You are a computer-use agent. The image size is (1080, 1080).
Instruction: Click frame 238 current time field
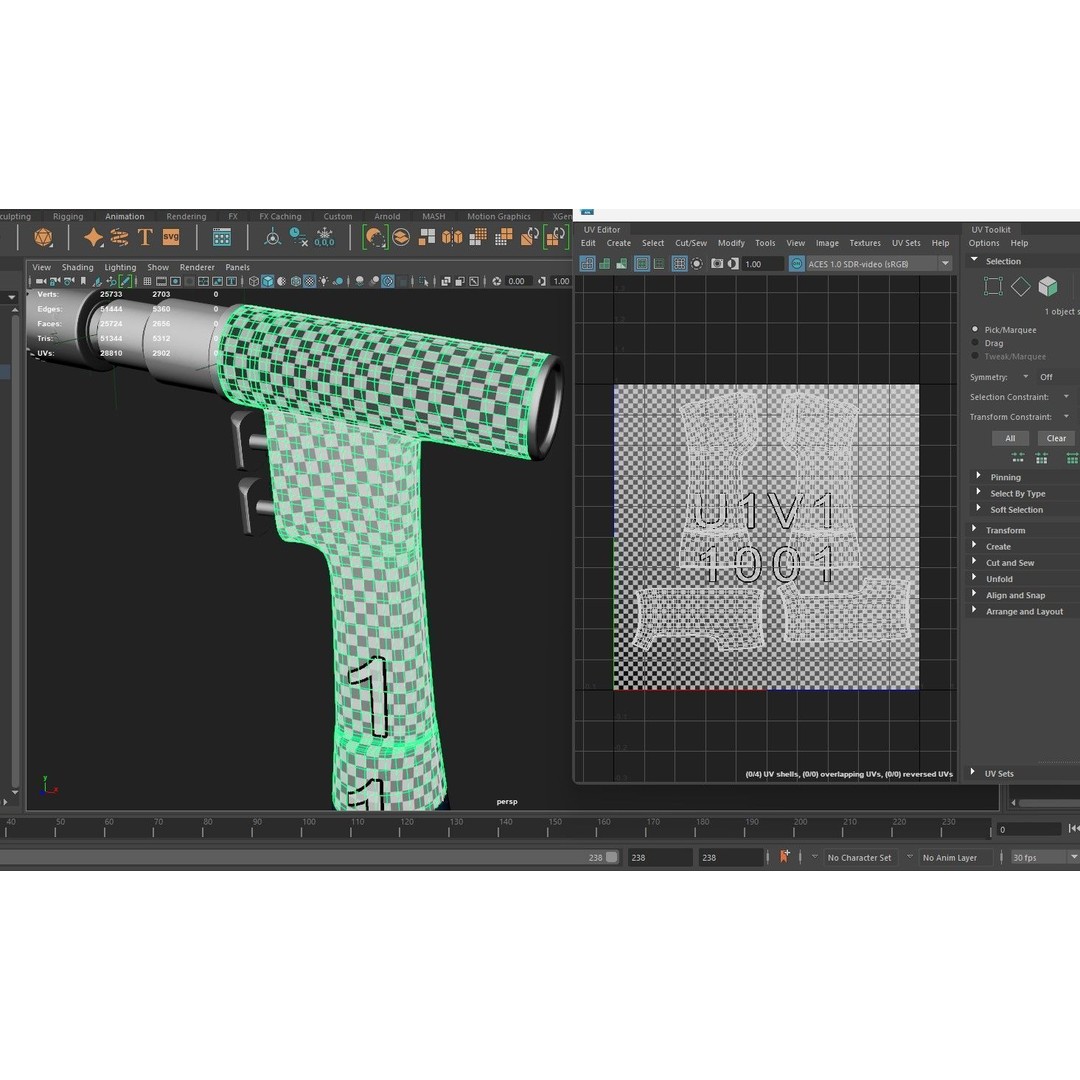click(598, 857)
